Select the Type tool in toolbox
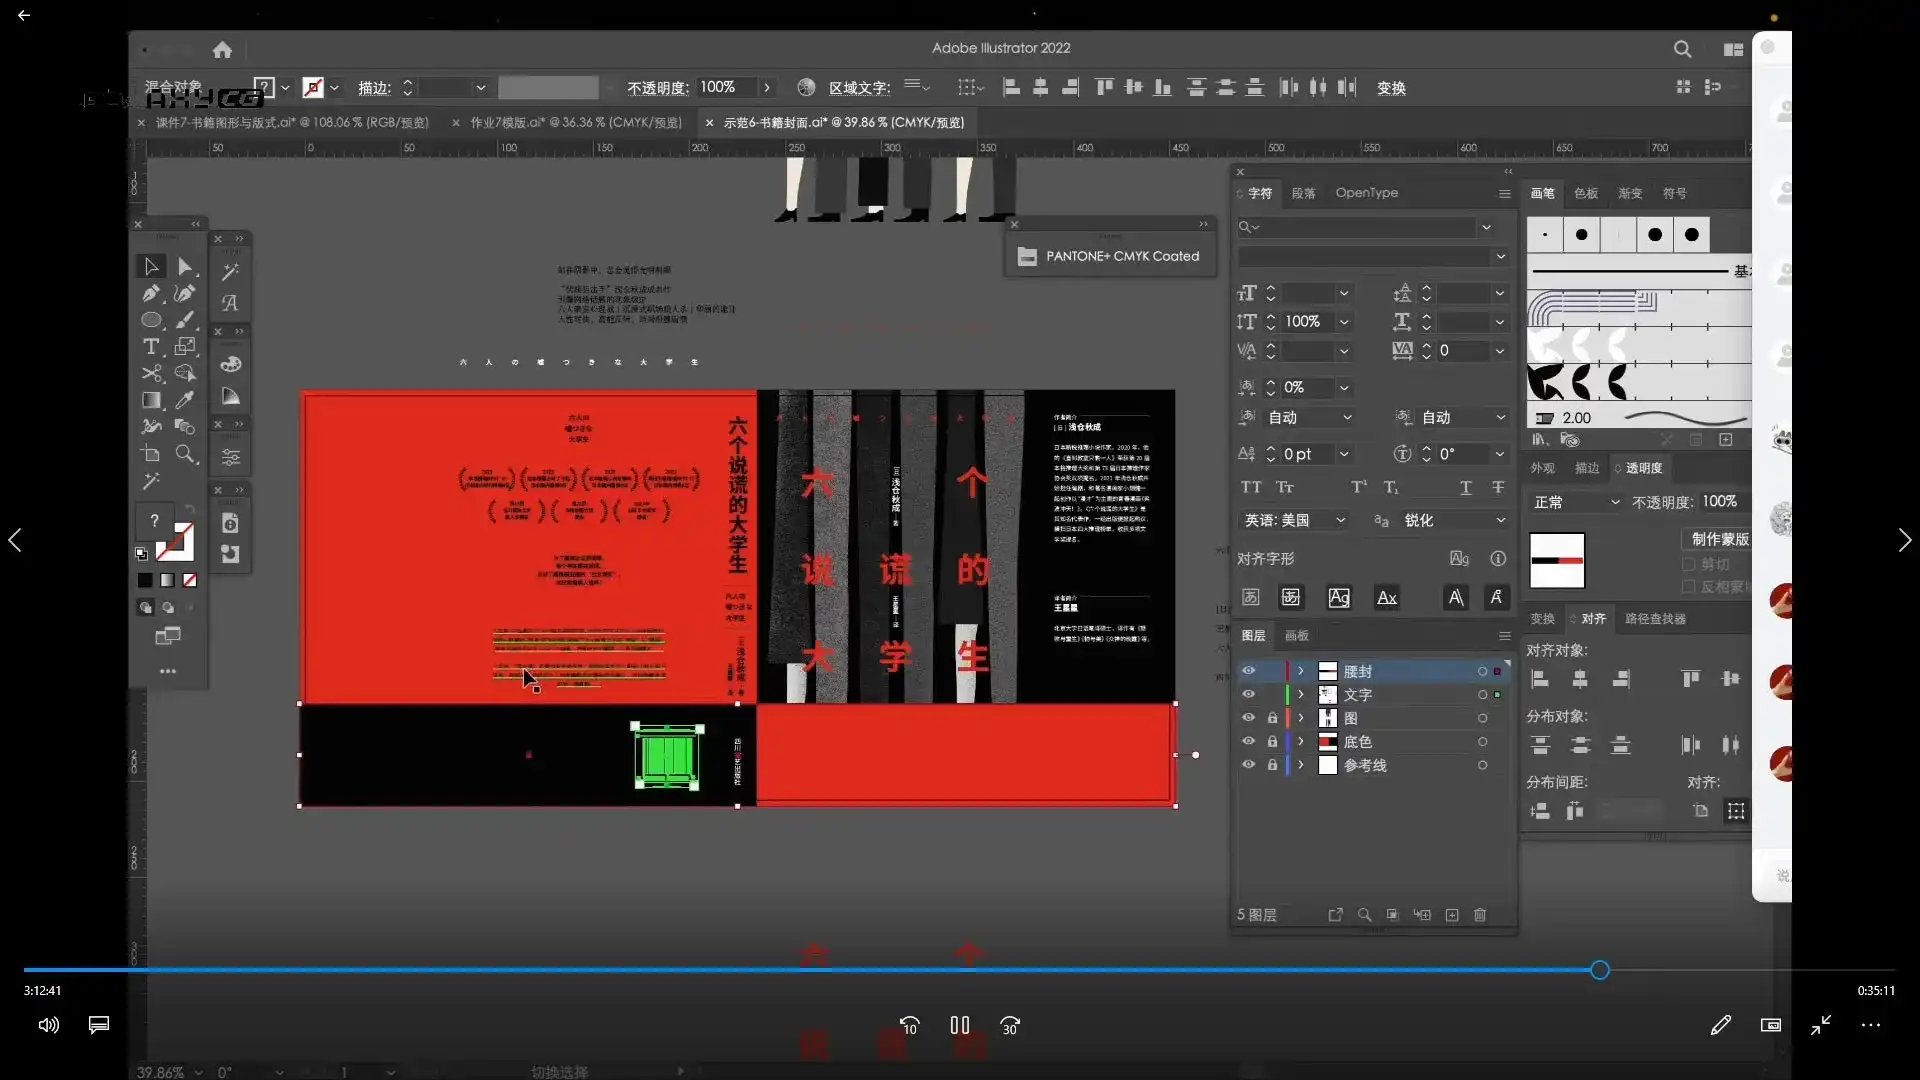Image resolution: width=1920 pixels, height=1080 pixels. 151,346
